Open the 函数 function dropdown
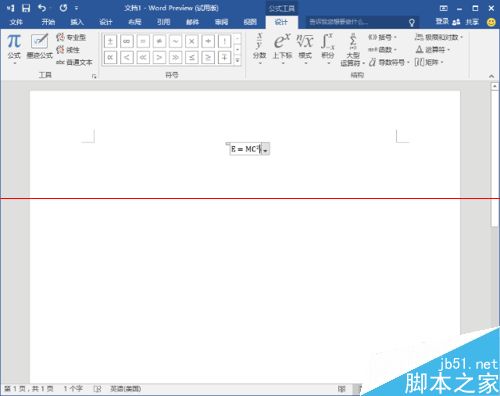 (x=382, y=50)
